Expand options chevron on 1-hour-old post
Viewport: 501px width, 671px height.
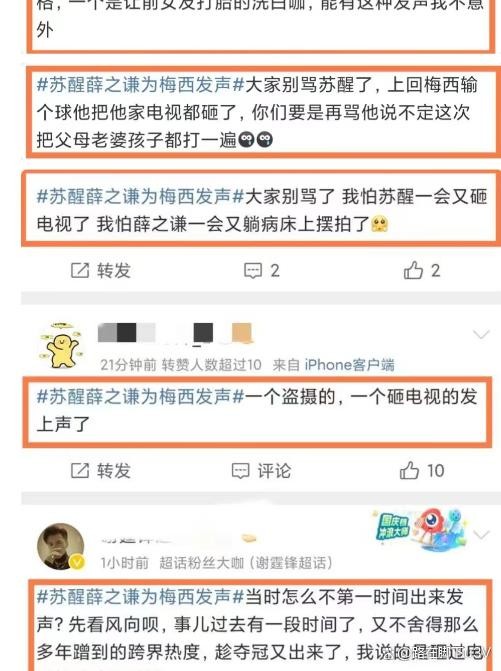(482, 534)
